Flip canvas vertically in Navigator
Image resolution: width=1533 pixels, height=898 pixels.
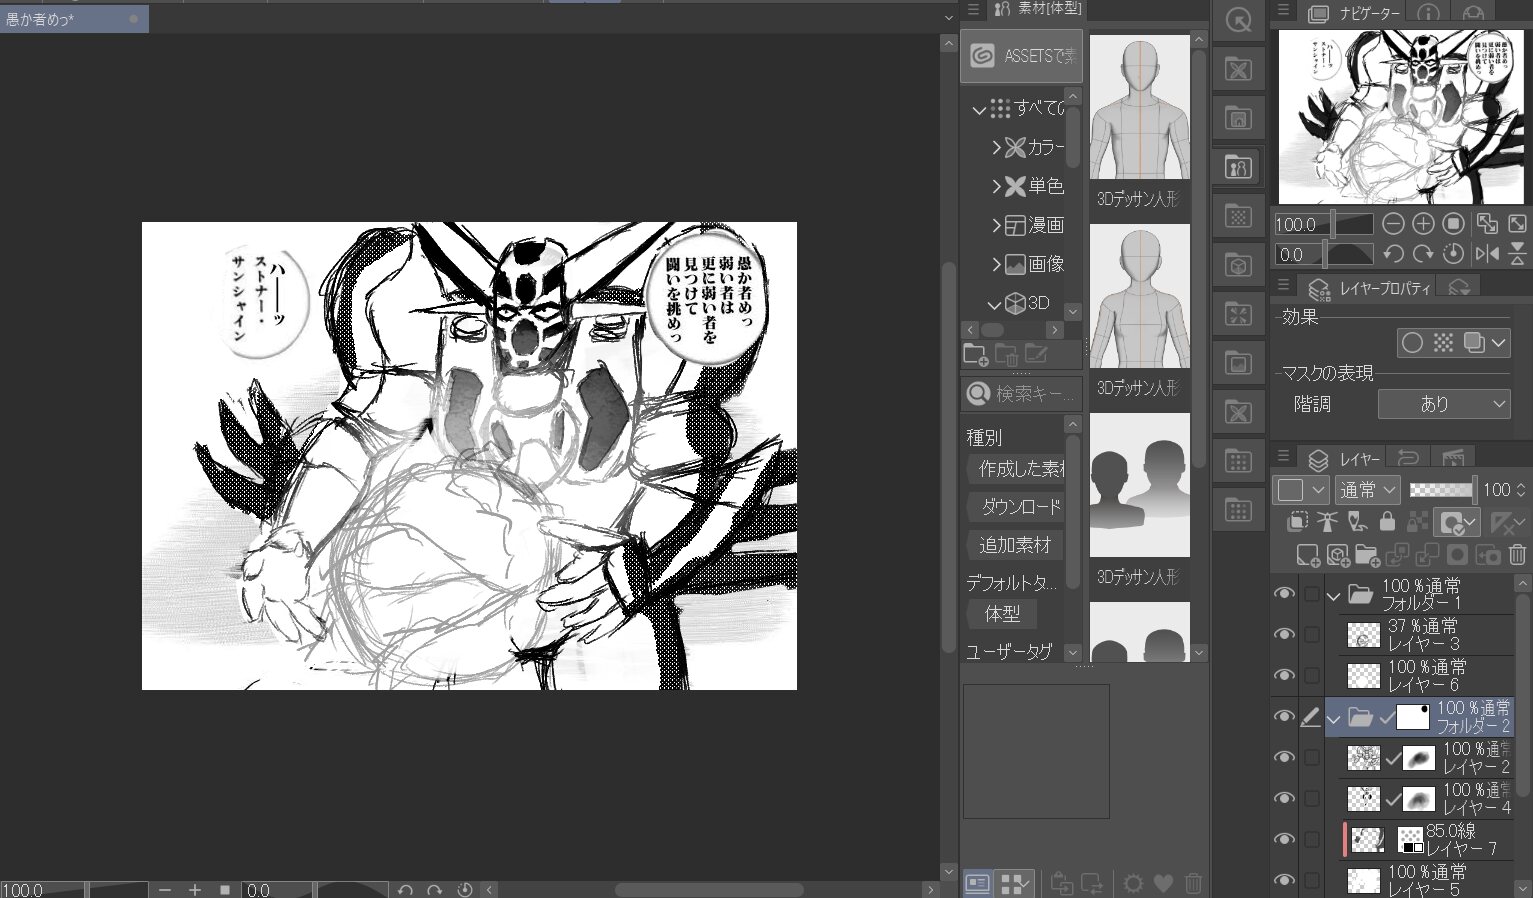click(x=1517, y=254)
